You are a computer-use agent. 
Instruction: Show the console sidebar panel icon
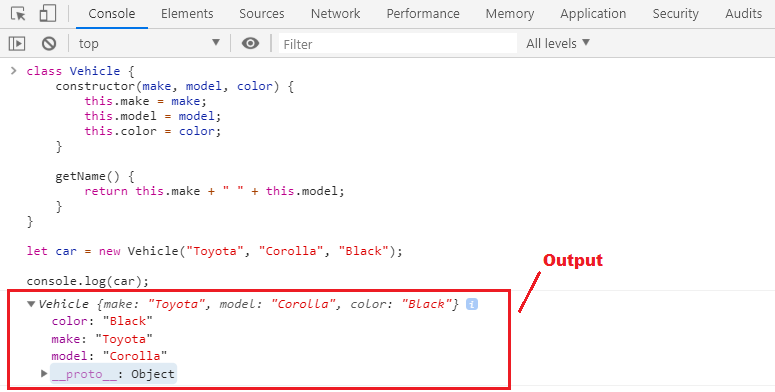pos(17,44)
